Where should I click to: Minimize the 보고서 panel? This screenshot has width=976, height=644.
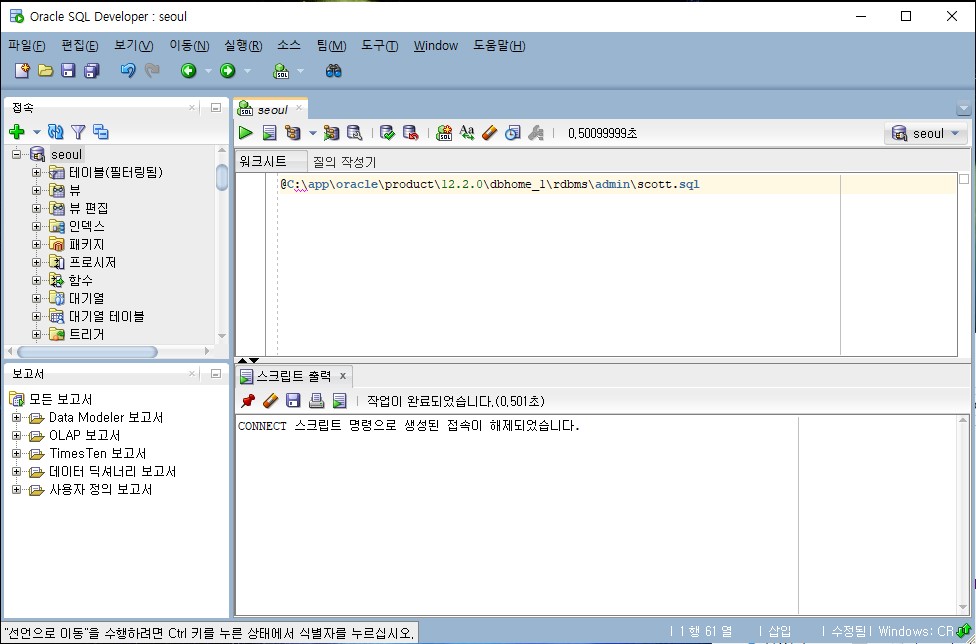click(x=215, y=374)
